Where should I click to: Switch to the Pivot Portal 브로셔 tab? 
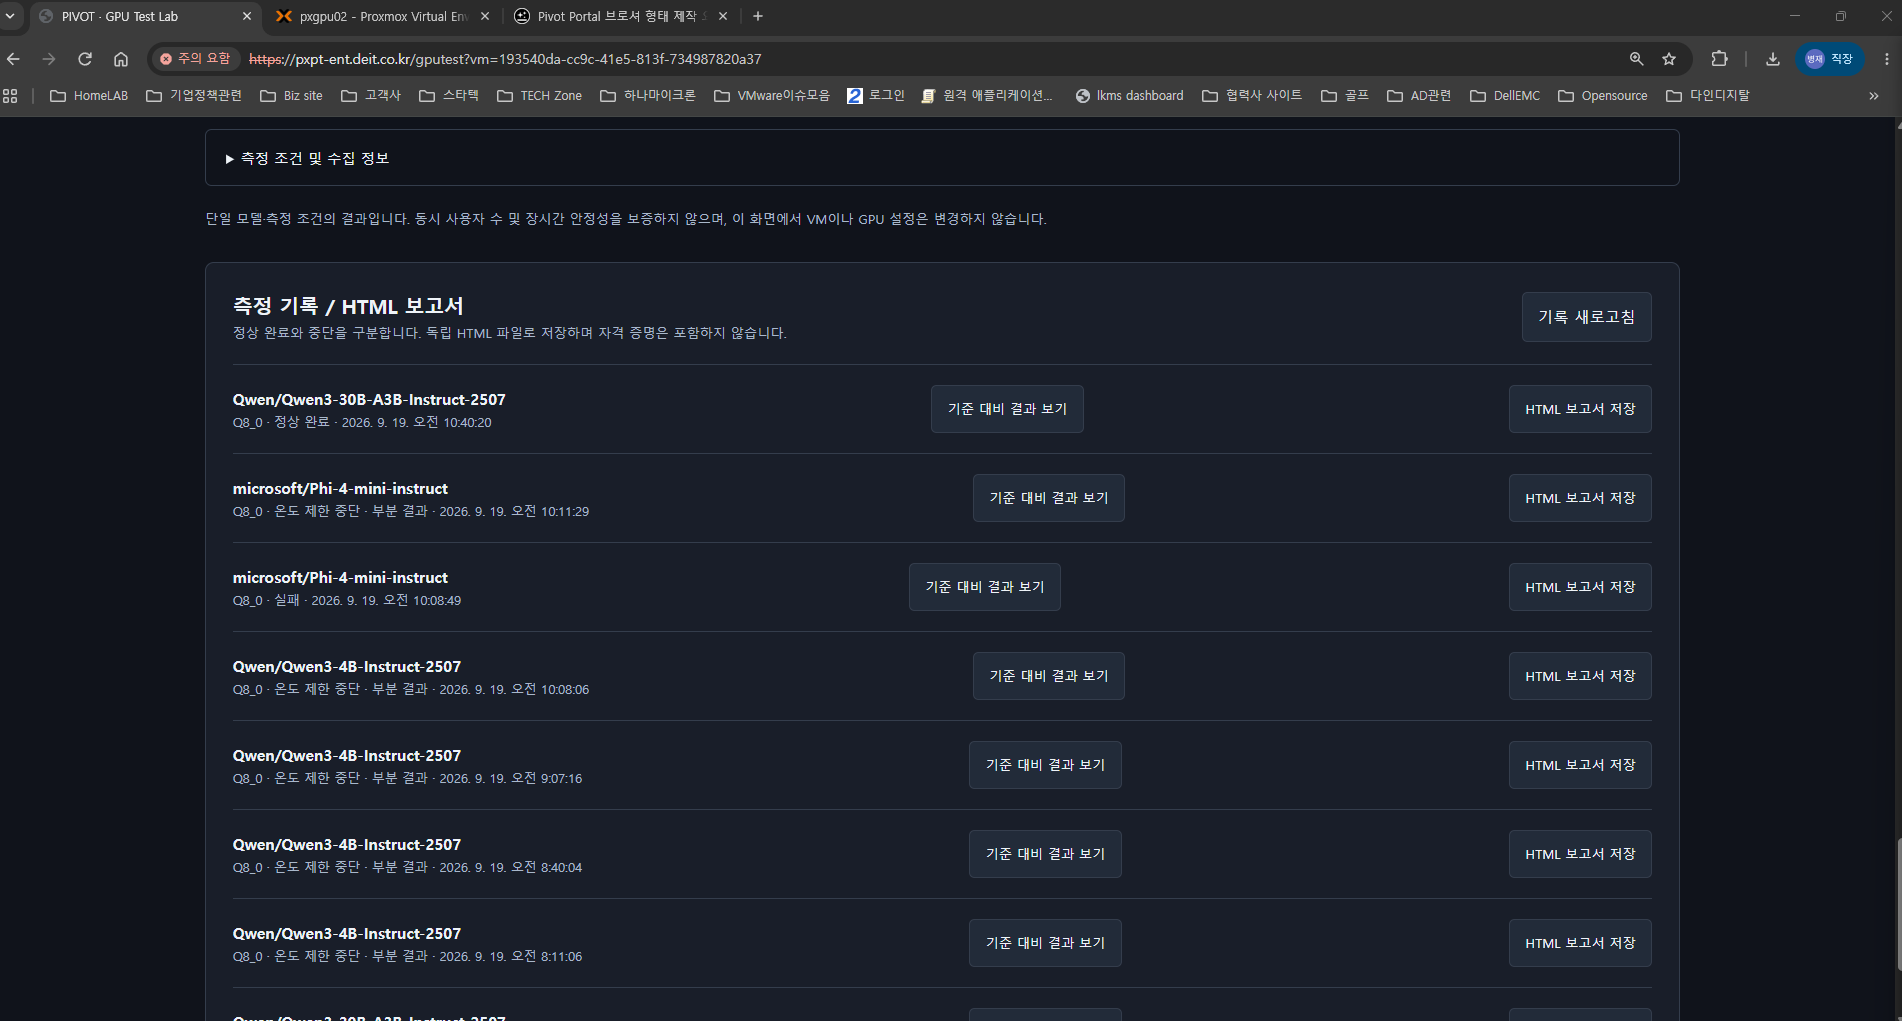point(620,16)
